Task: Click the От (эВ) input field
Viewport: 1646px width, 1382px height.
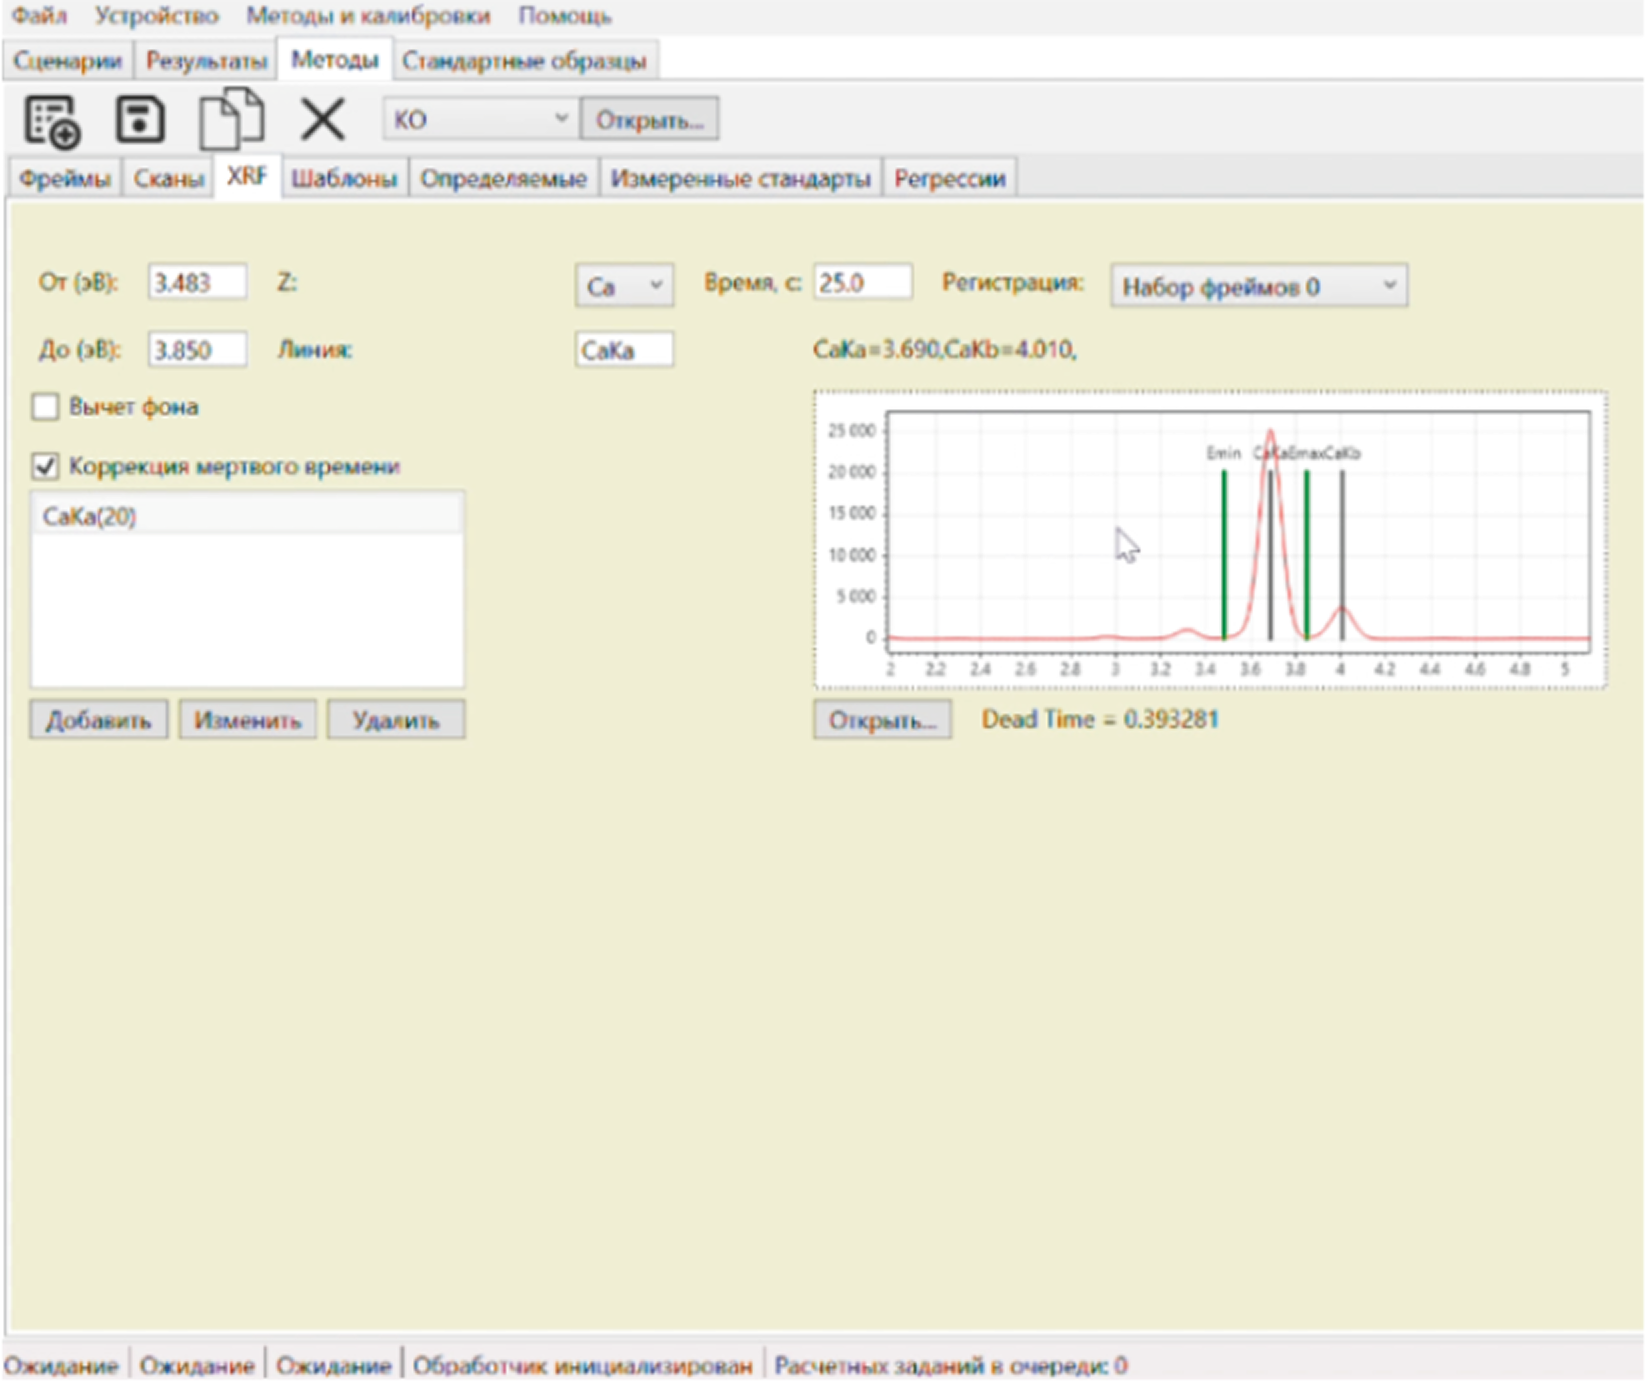Action: click(x=196, y=283)
